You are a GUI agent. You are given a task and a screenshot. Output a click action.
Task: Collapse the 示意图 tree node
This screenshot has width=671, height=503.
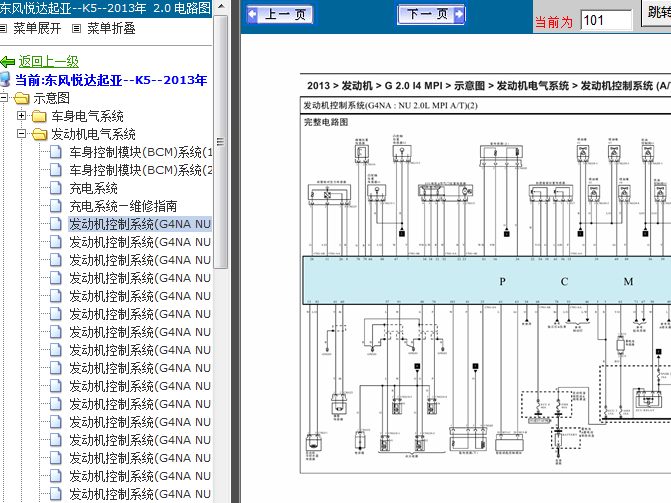[x=4, y=98]
